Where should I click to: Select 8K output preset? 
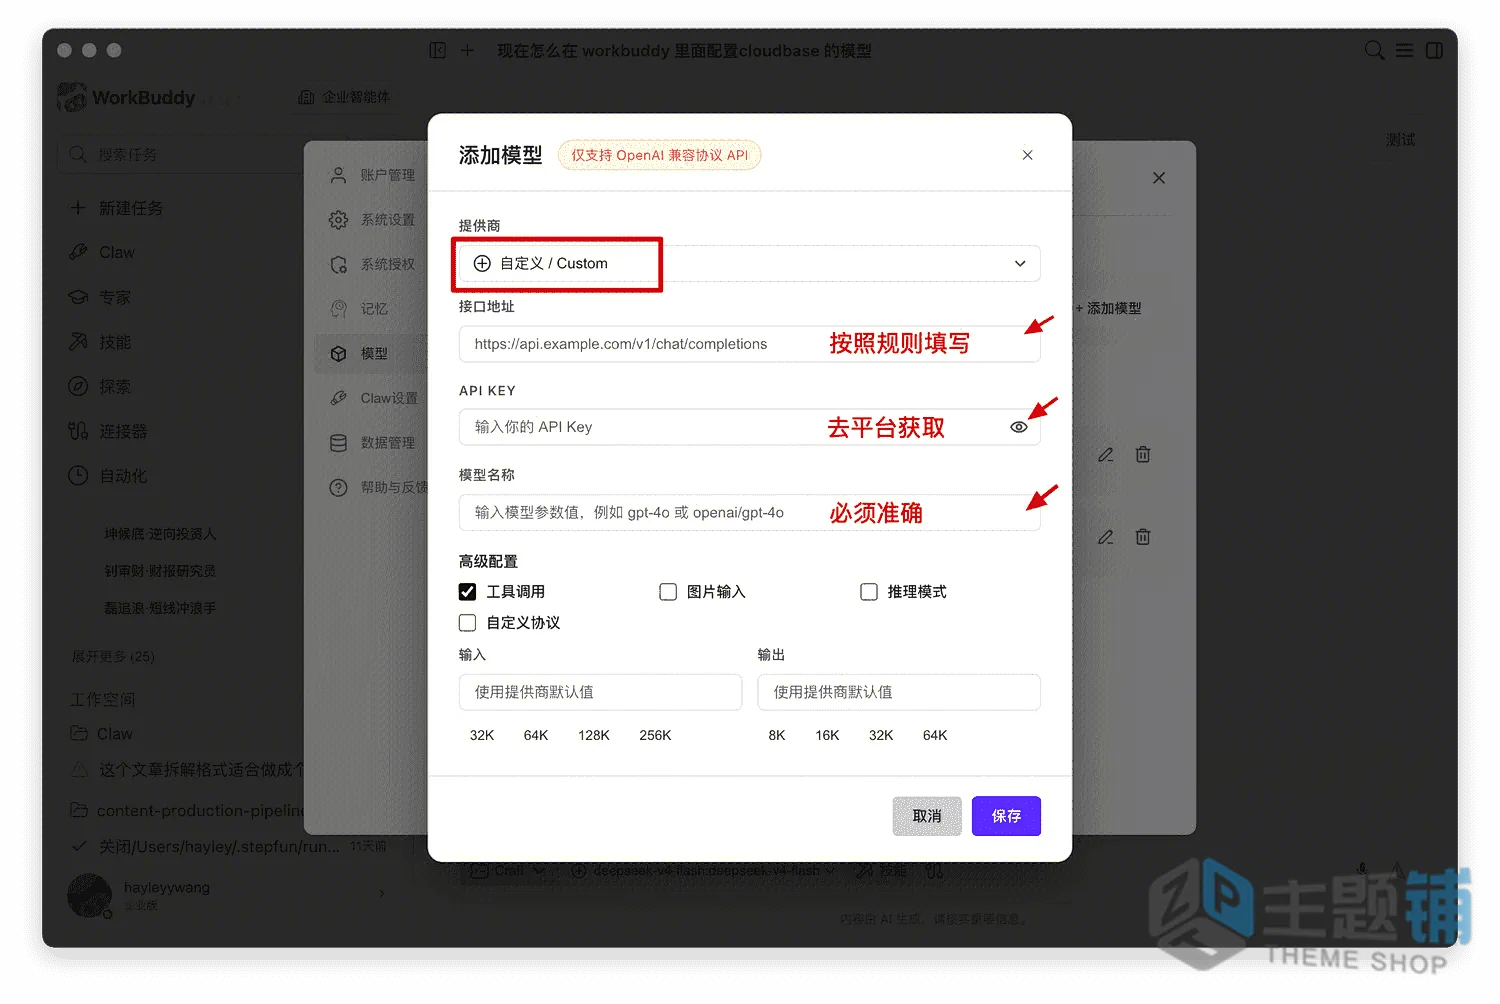click(777, 735)
